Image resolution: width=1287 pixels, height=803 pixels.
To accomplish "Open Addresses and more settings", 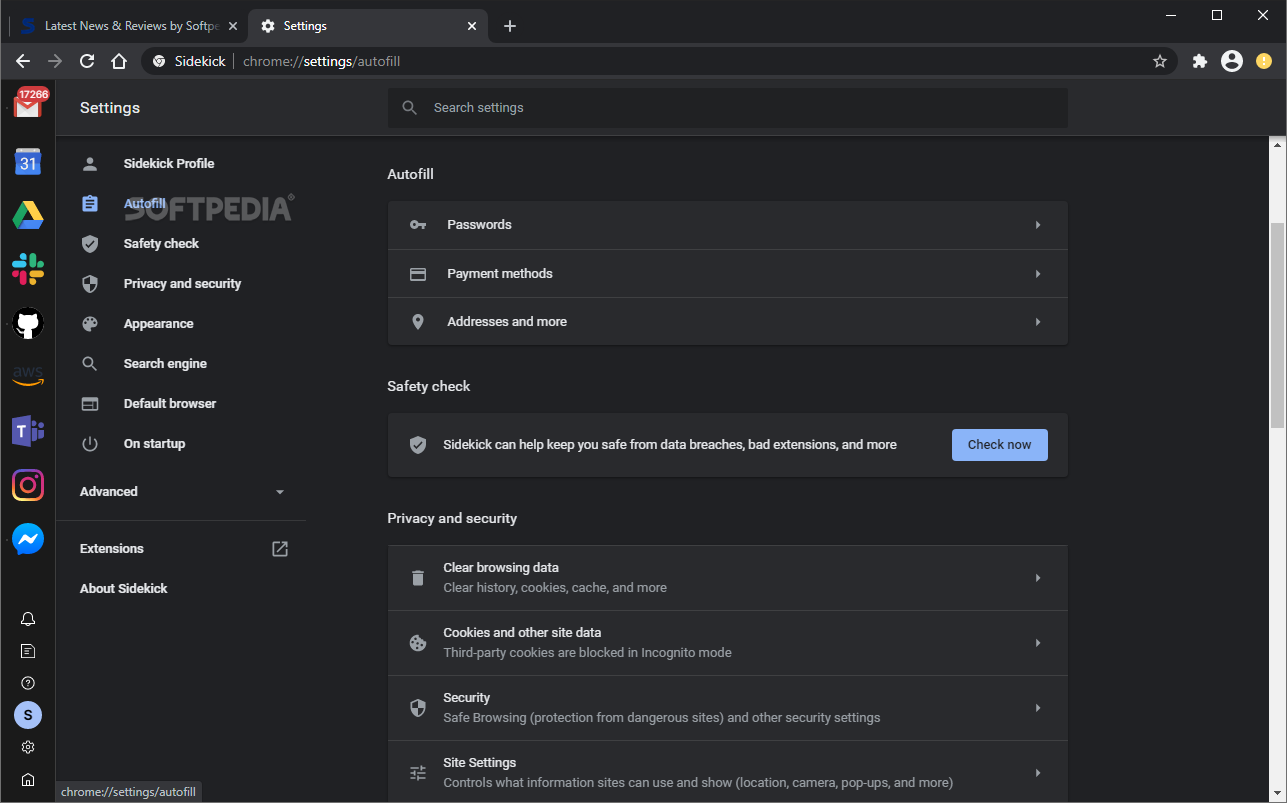I will coord(727,321).
